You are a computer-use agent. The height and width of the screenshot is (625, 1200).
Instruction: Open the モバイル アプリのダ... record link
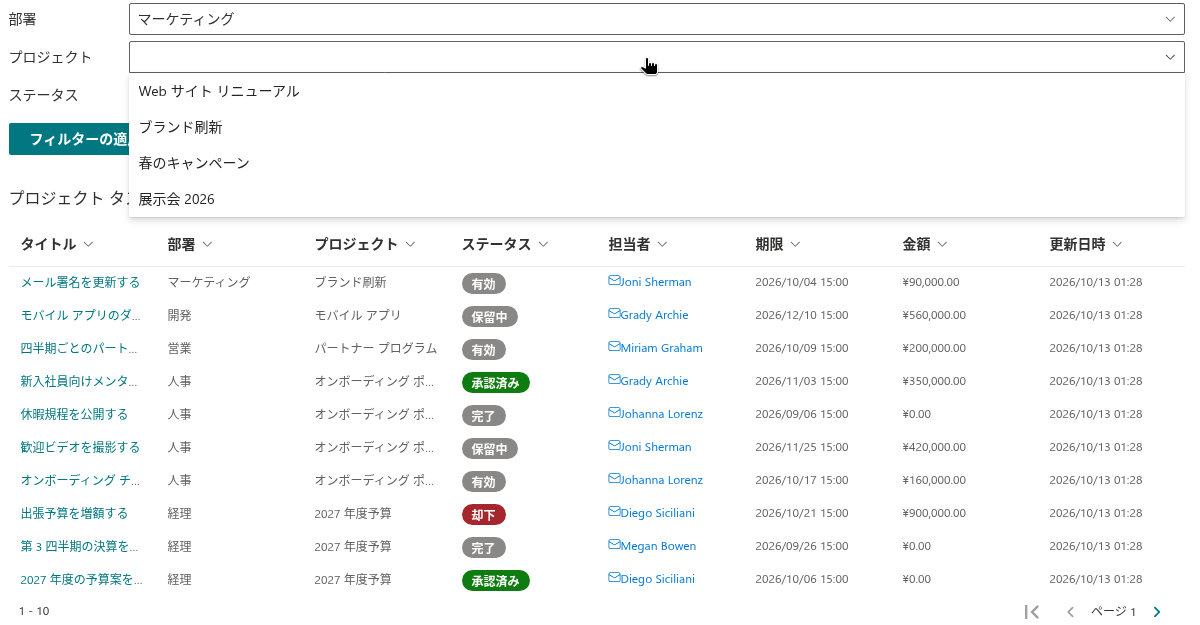tap(81, 315)
